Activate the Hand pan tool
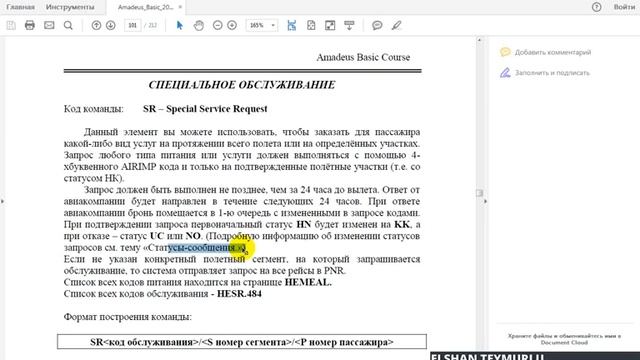The image size is (640, 360). [199, 25]
